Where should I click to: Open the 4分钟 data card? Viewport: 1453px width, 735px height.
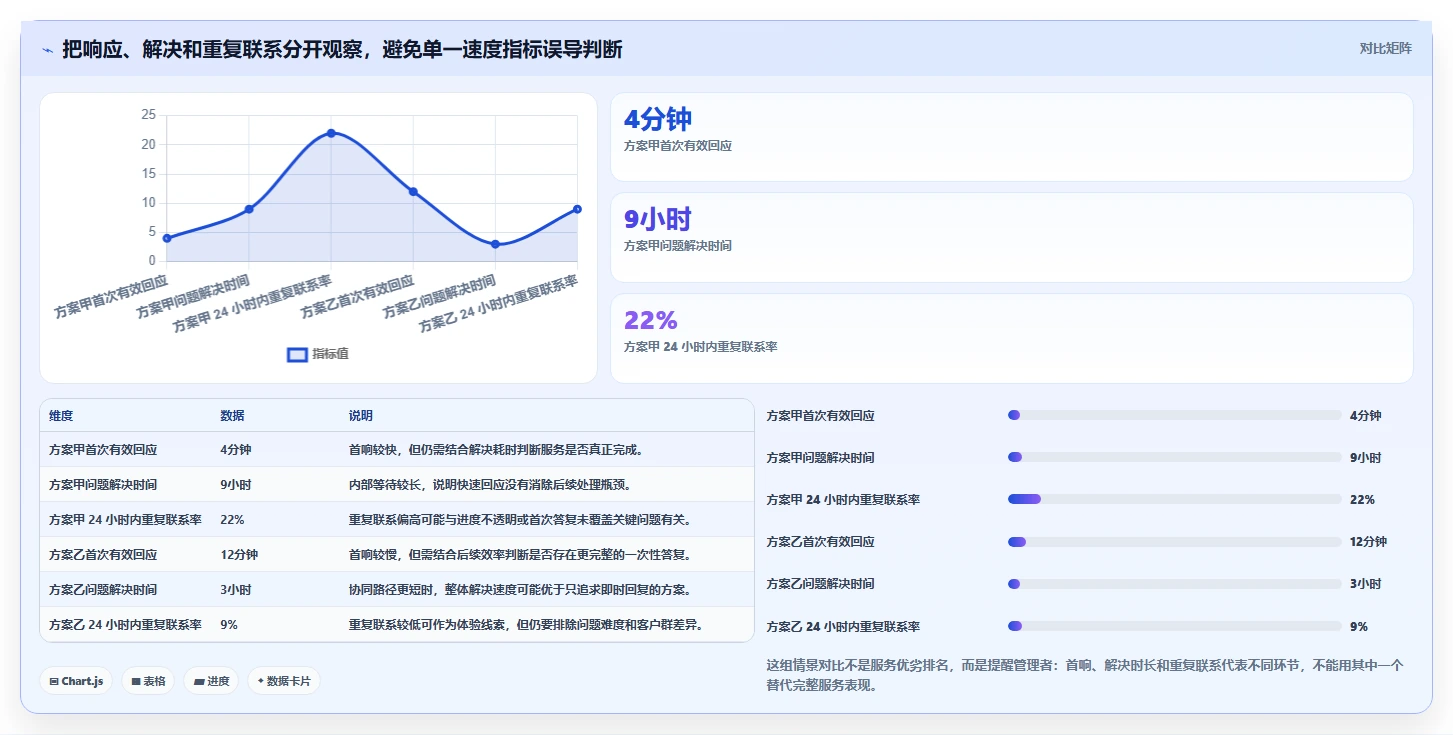pos(1011,137)
